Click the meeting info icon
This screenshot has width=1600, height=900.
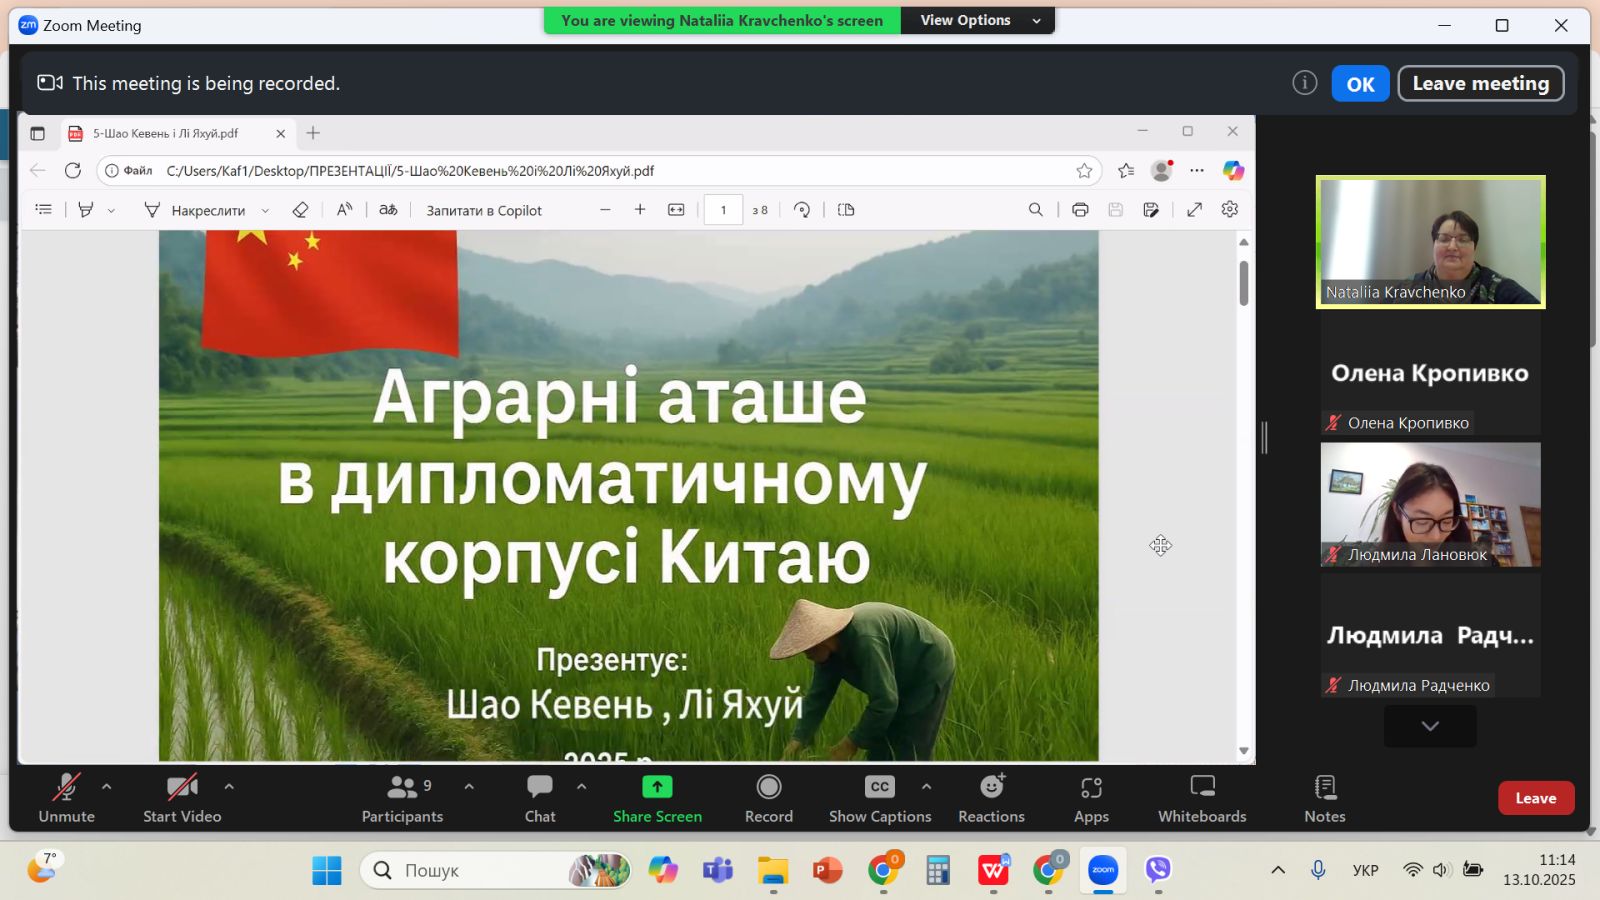1304,83
